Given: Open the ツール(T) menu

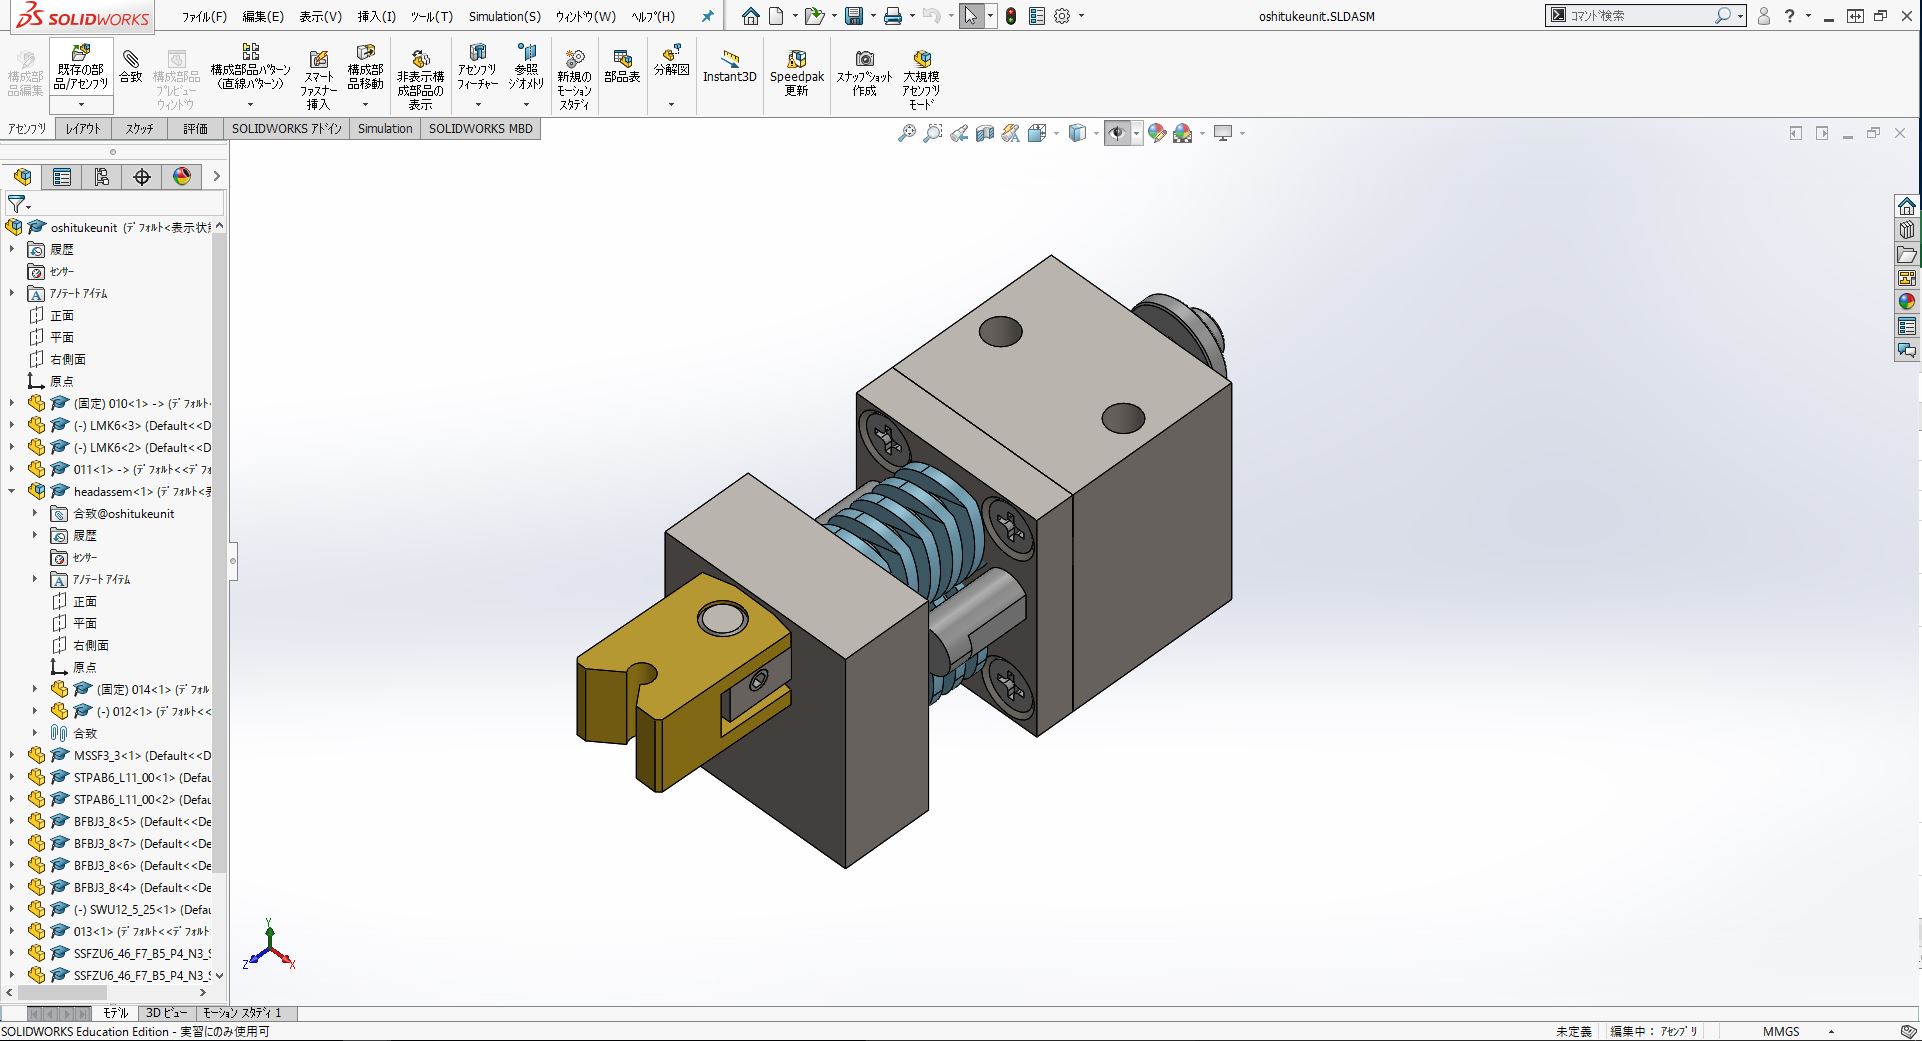Looking at the screenshot, I should [x=431, y=16].
